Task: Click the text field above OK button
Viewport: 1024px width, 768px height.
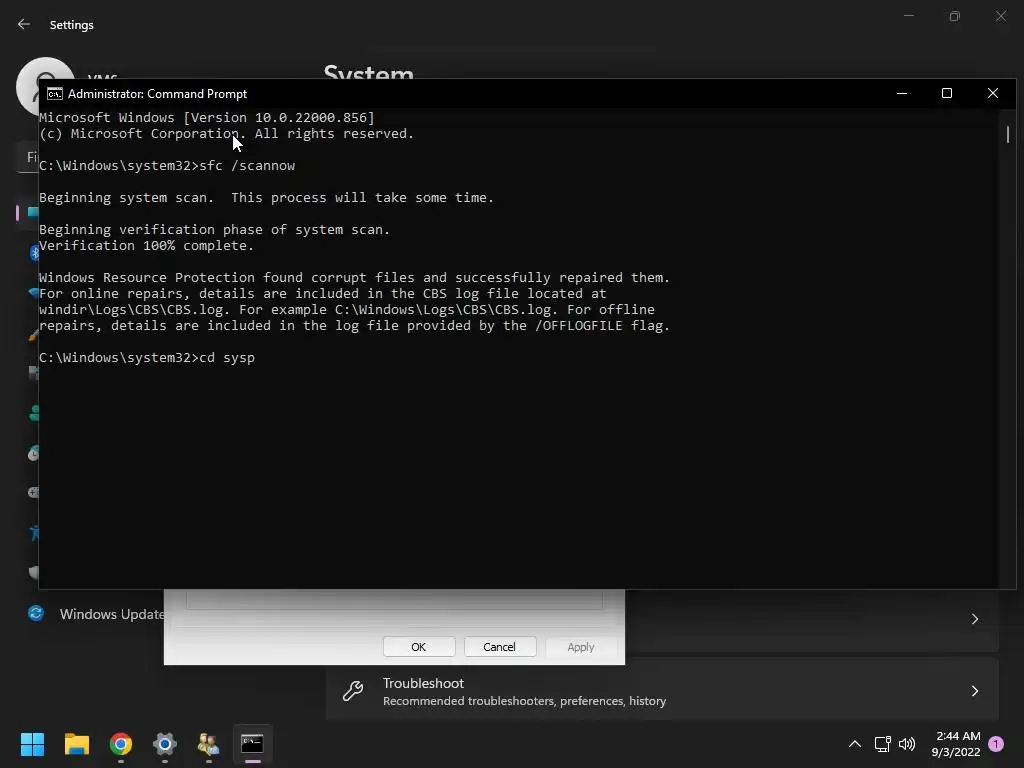Action: [394, 600]
